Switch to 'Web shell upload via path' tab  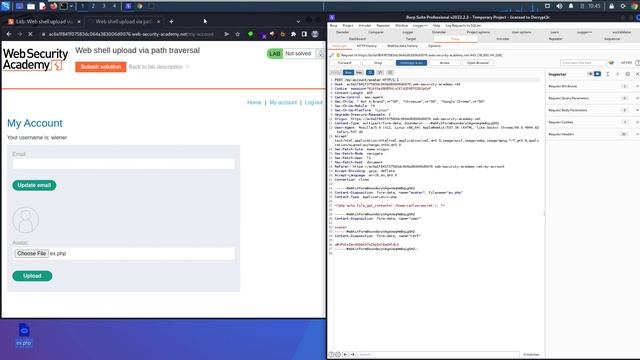tap(123, 22)
